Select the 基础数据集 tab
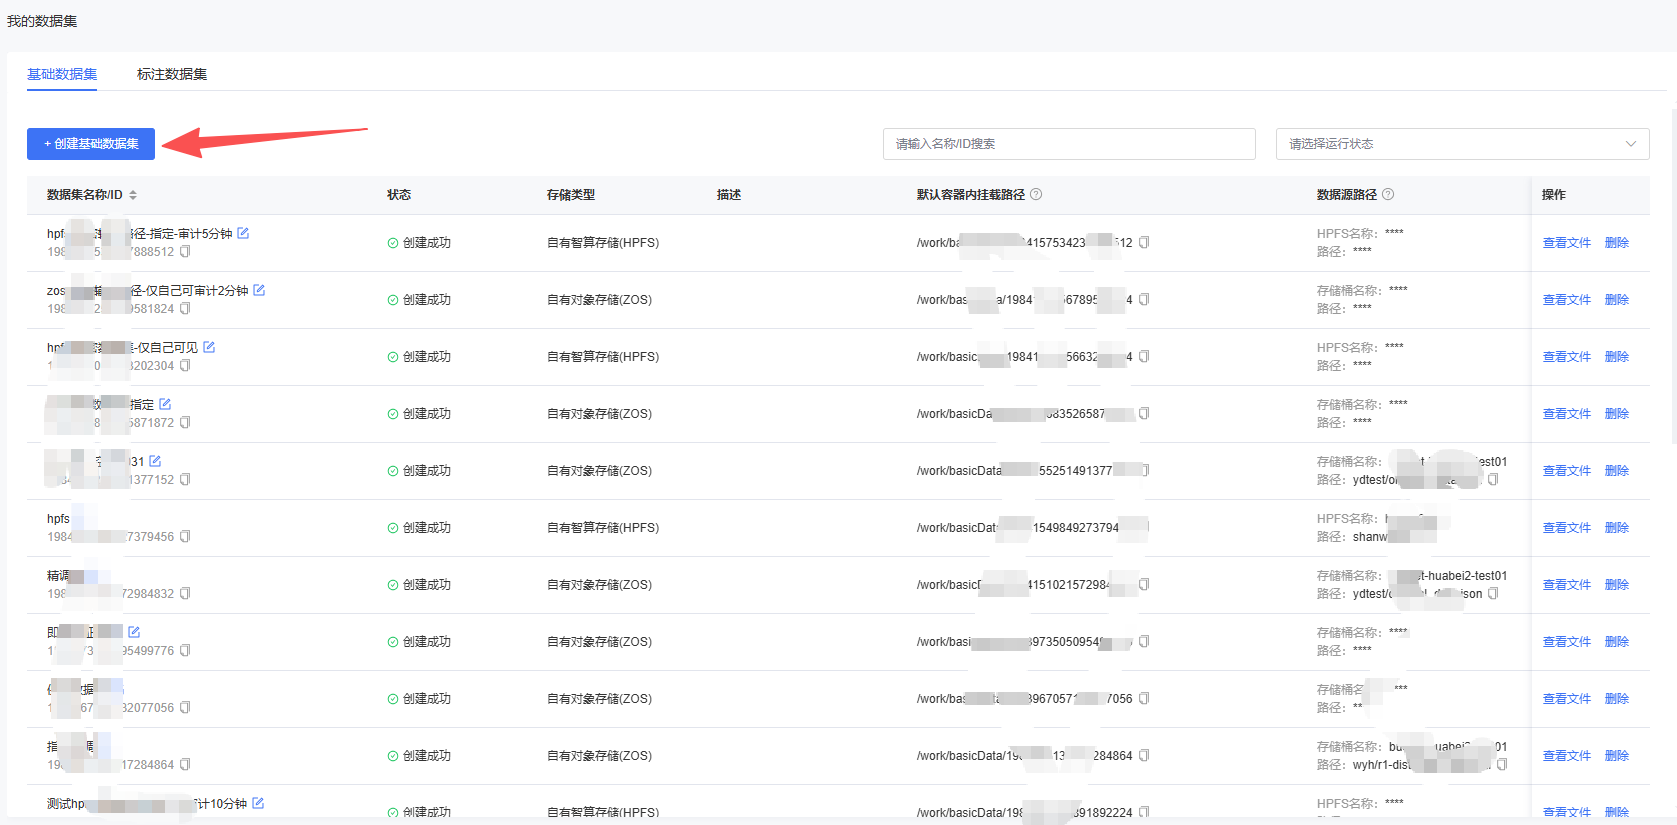Screen dimensions: 1677x825 [62, 74]
